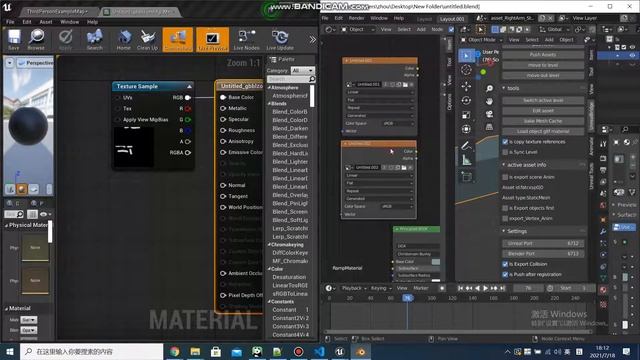Click the Clean Up icon in Unreal toolbar

pyautogui.click(x=147, y=40)
